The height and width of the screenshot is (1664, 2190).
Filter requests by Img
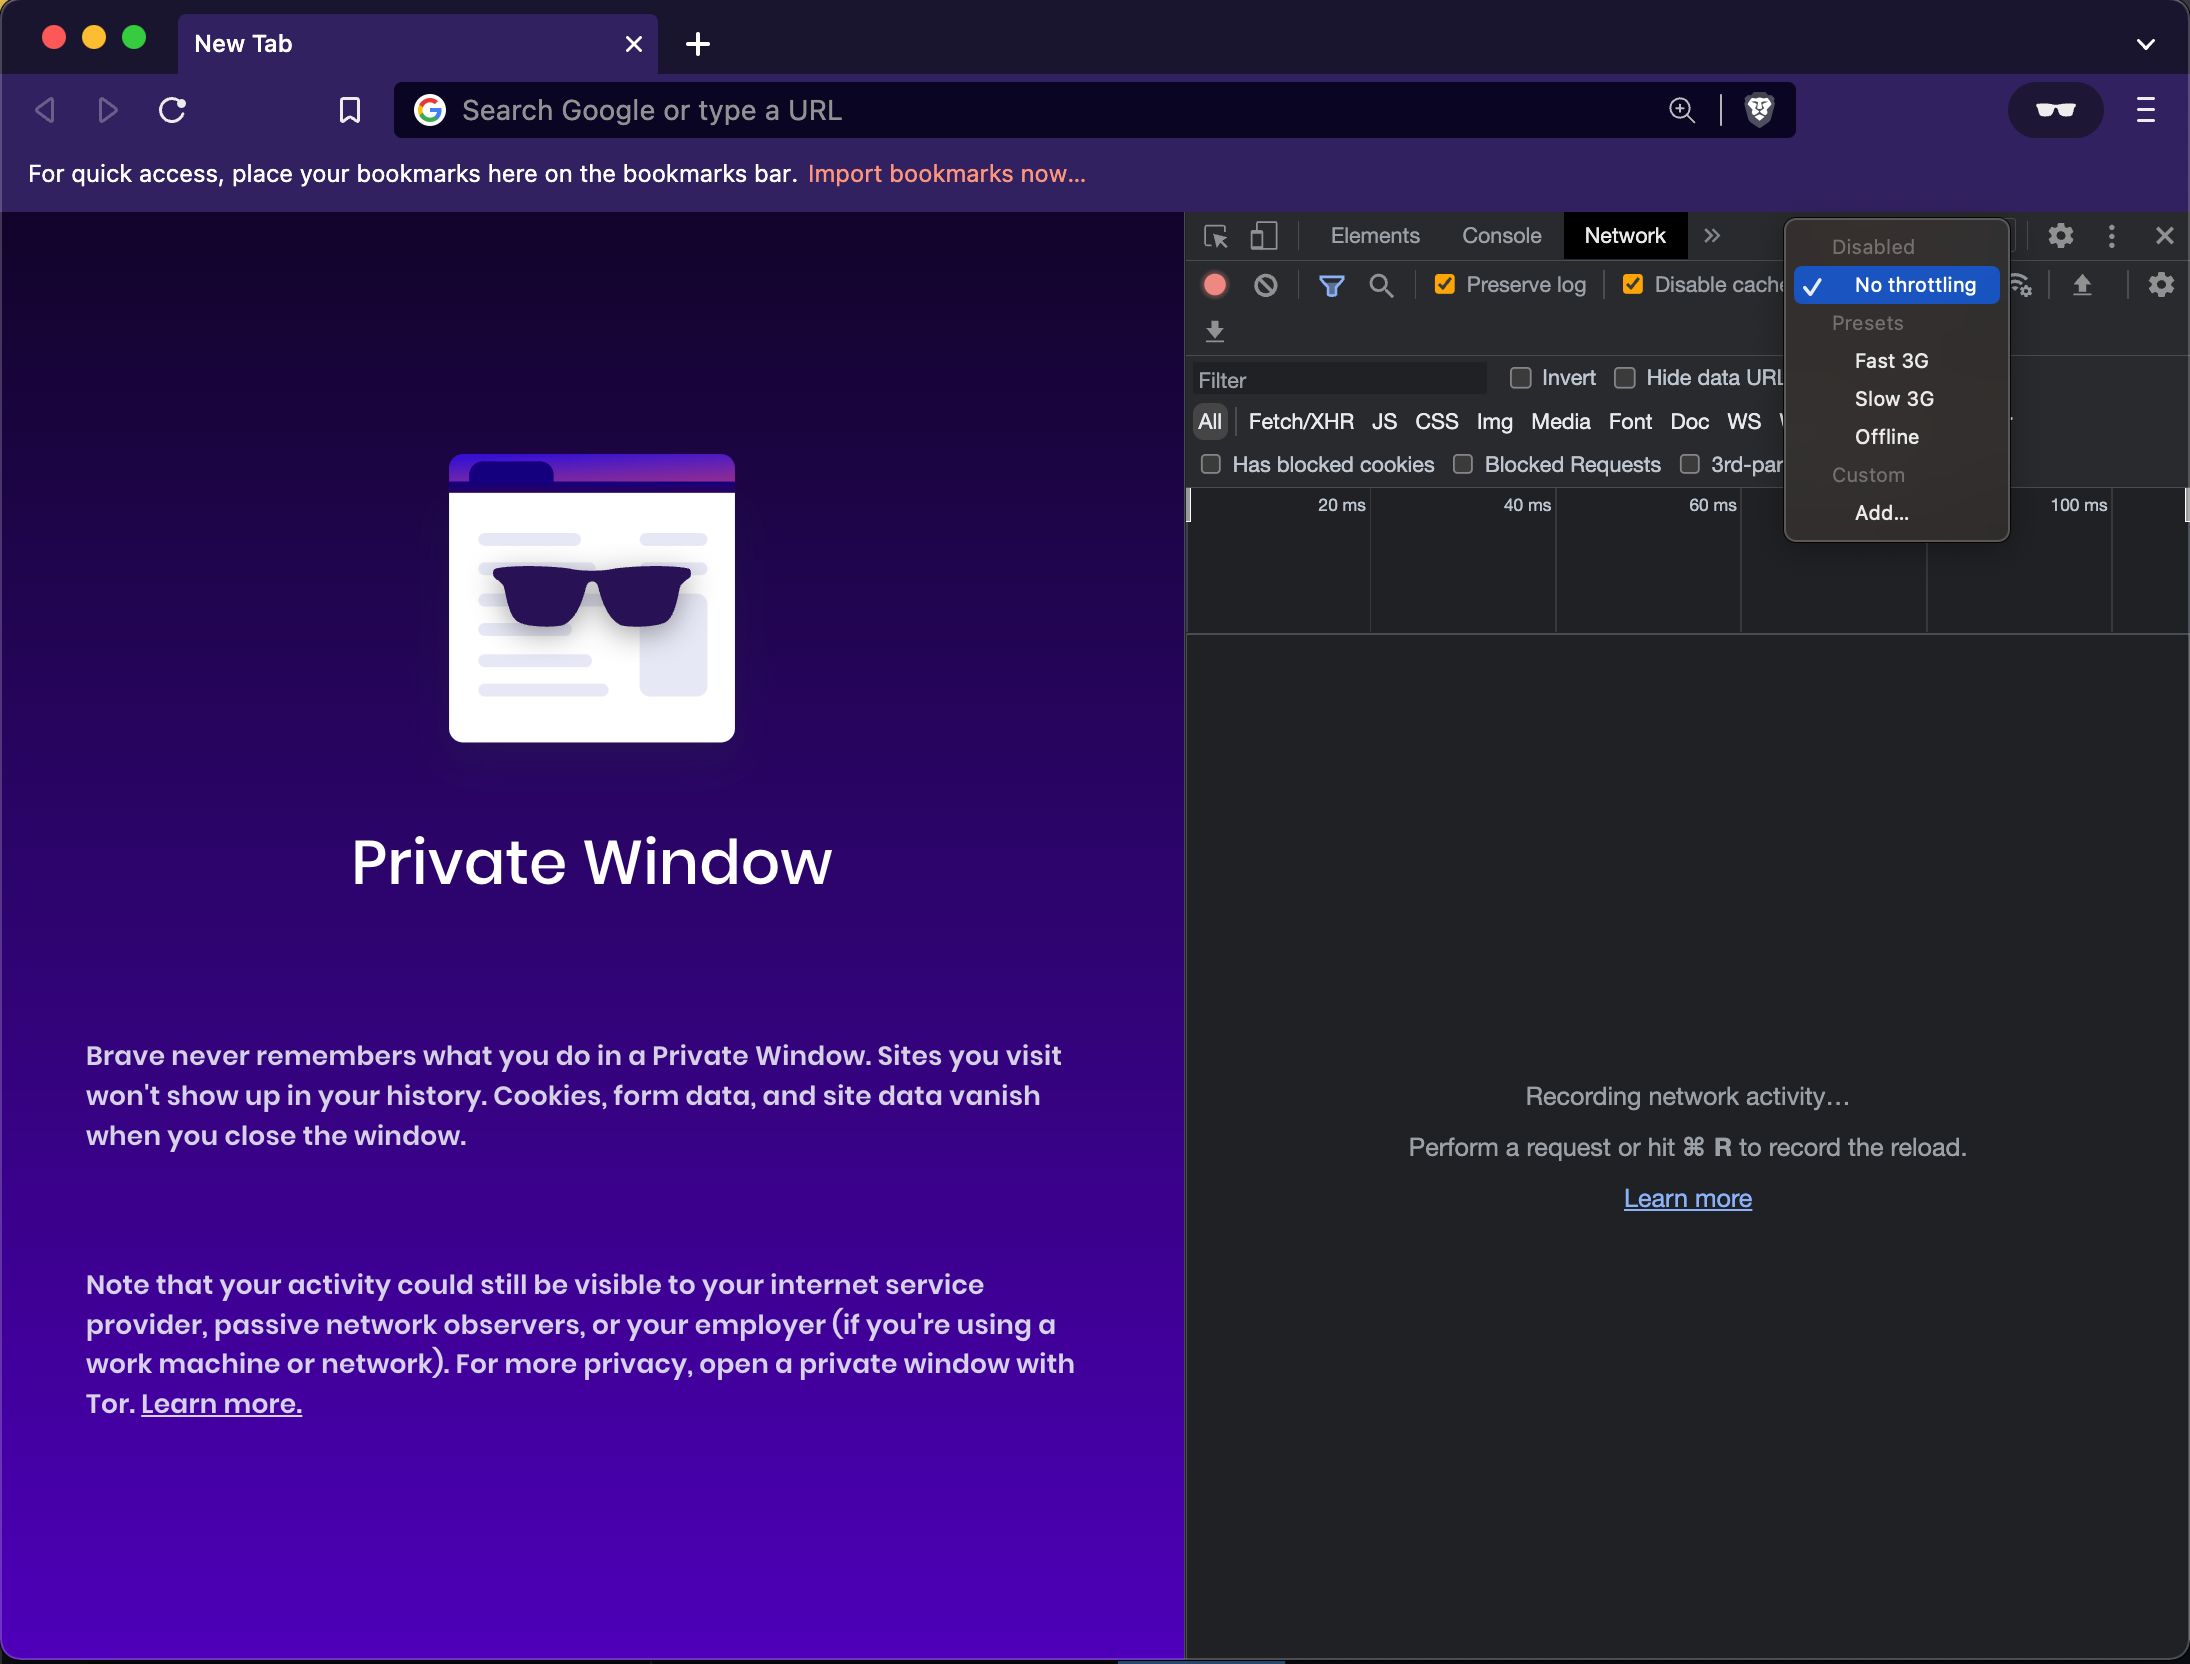(x=1494, y=422)
